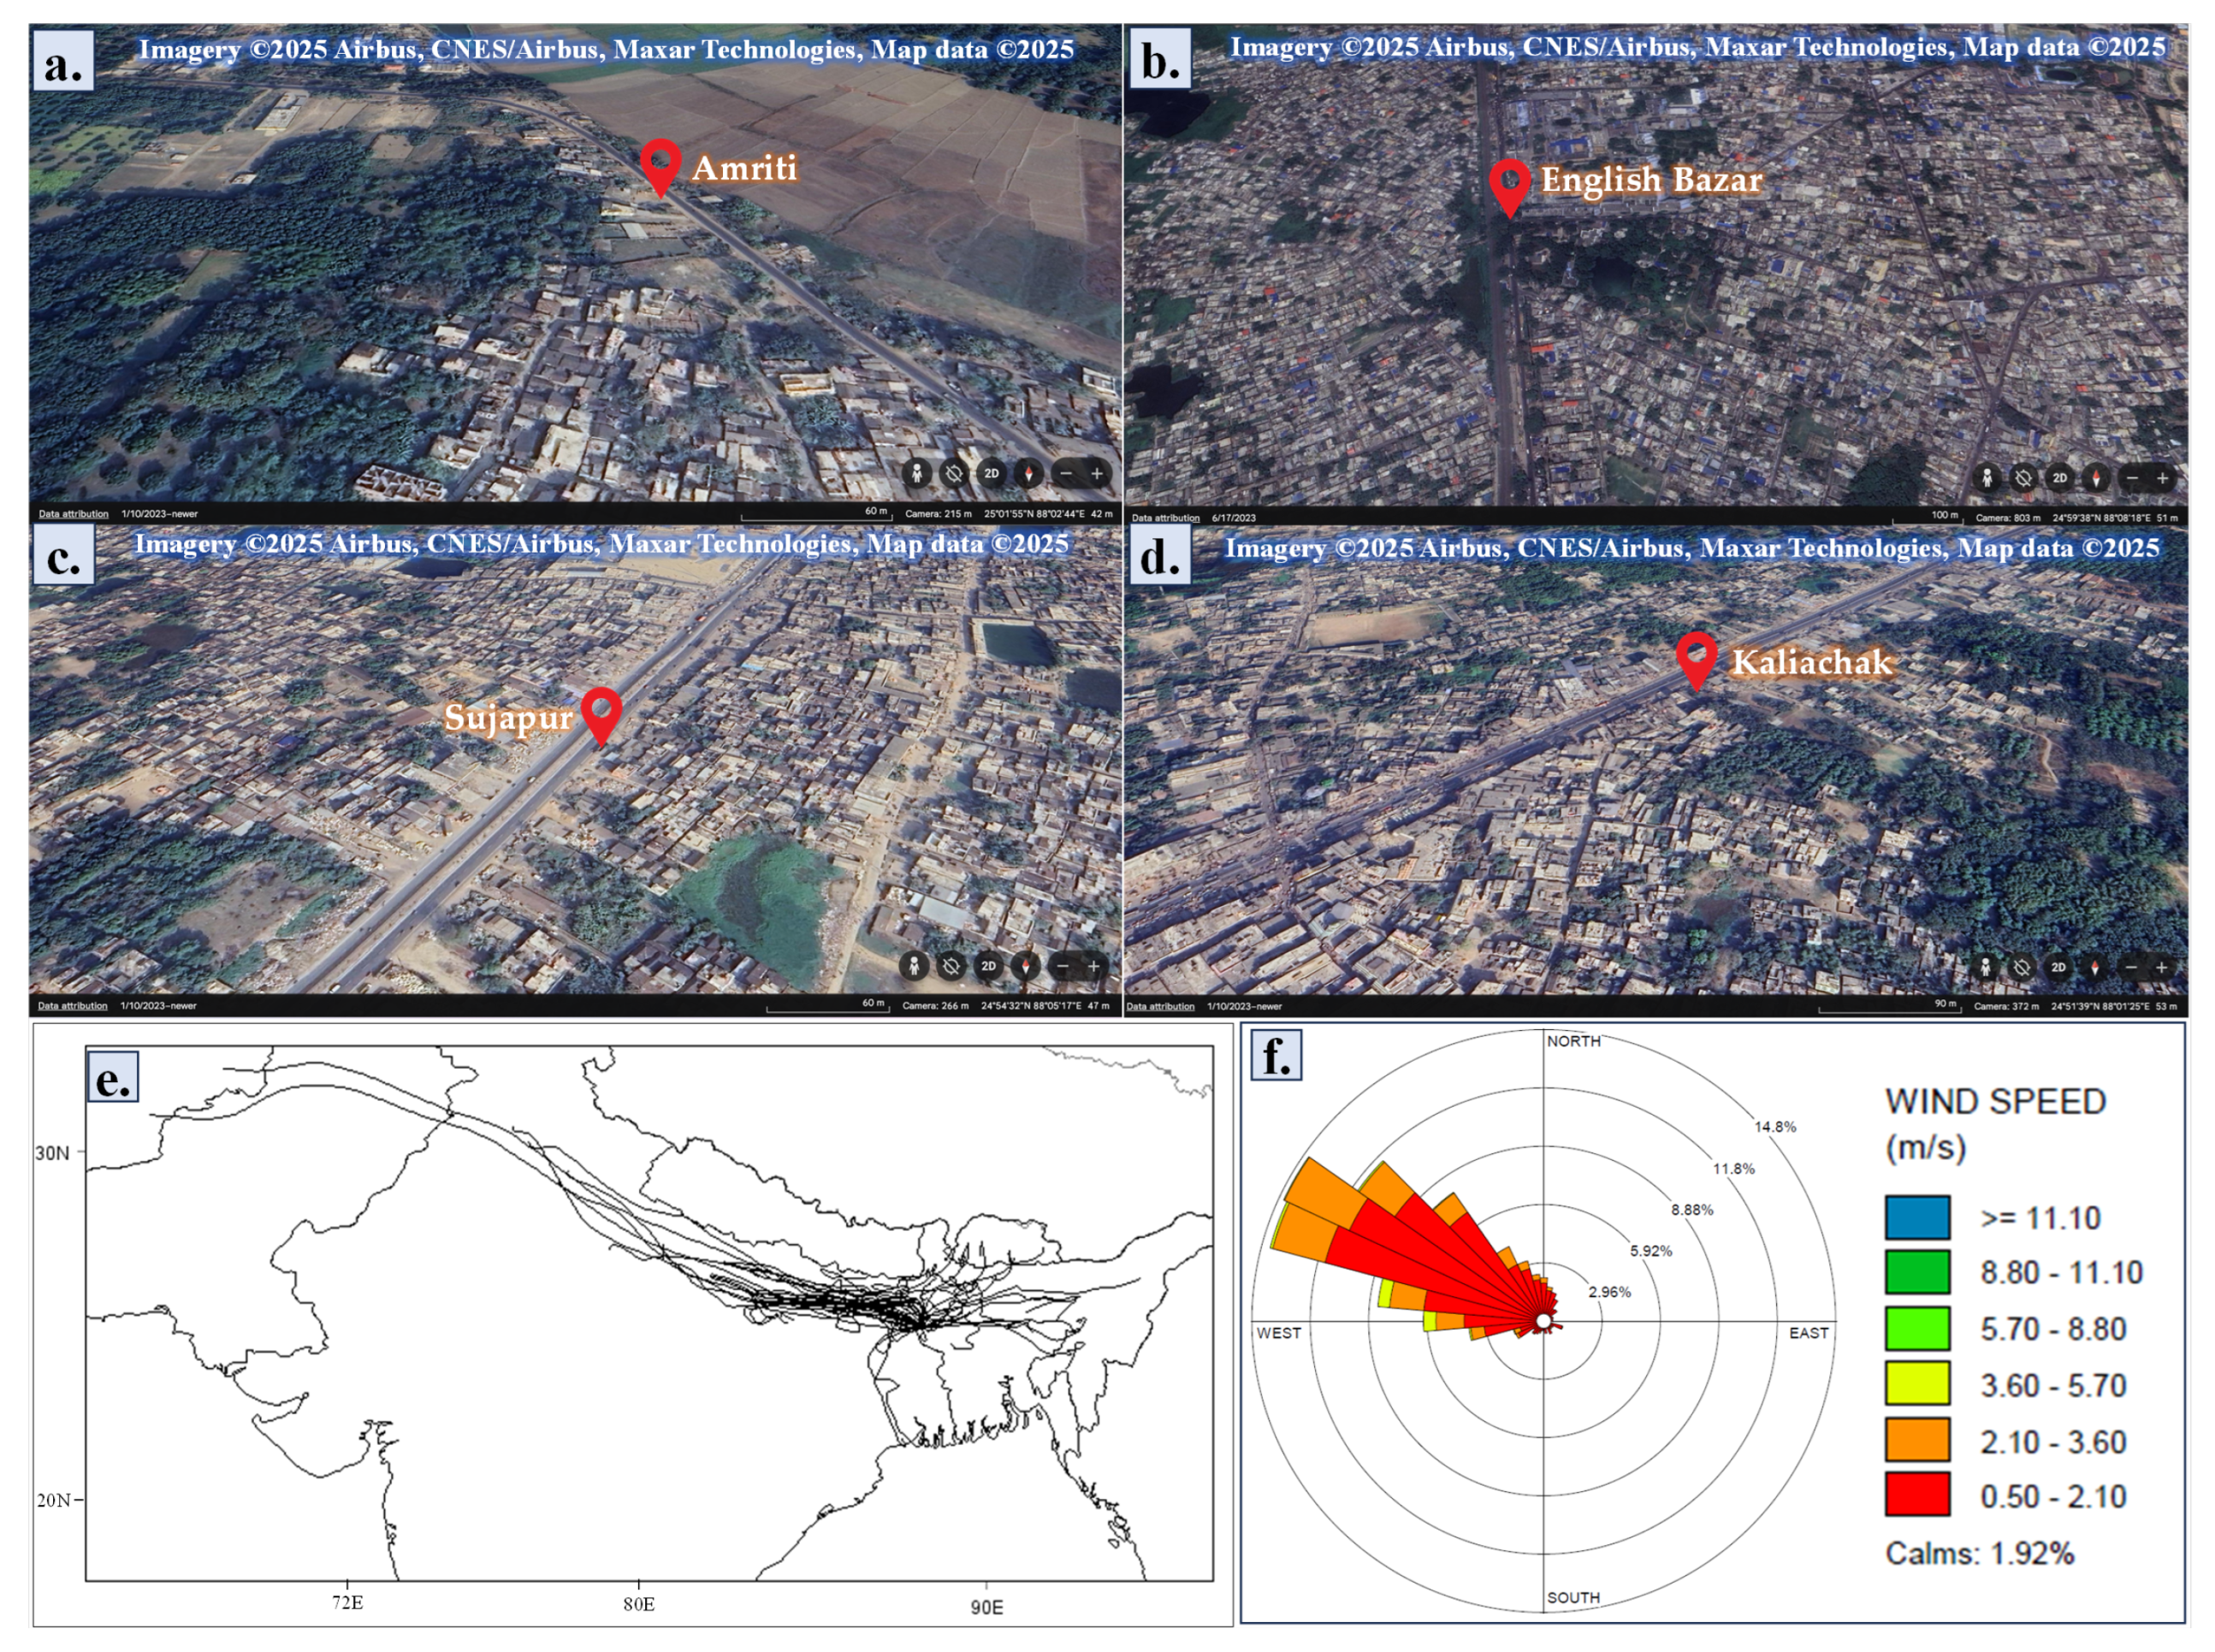Click Street View pegman in Amriti panel
Image resolution: width=2215 pixels, height=1652 pixels.
pos(916,473)
